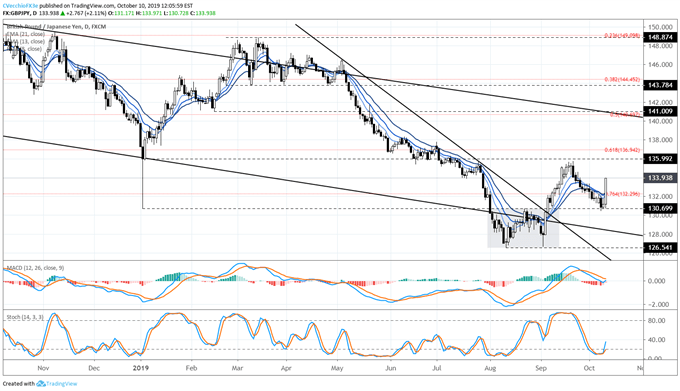Click the 143.784 price level tag
The width and height of the screenshot is (680, 391).
(x=660, y=85)
